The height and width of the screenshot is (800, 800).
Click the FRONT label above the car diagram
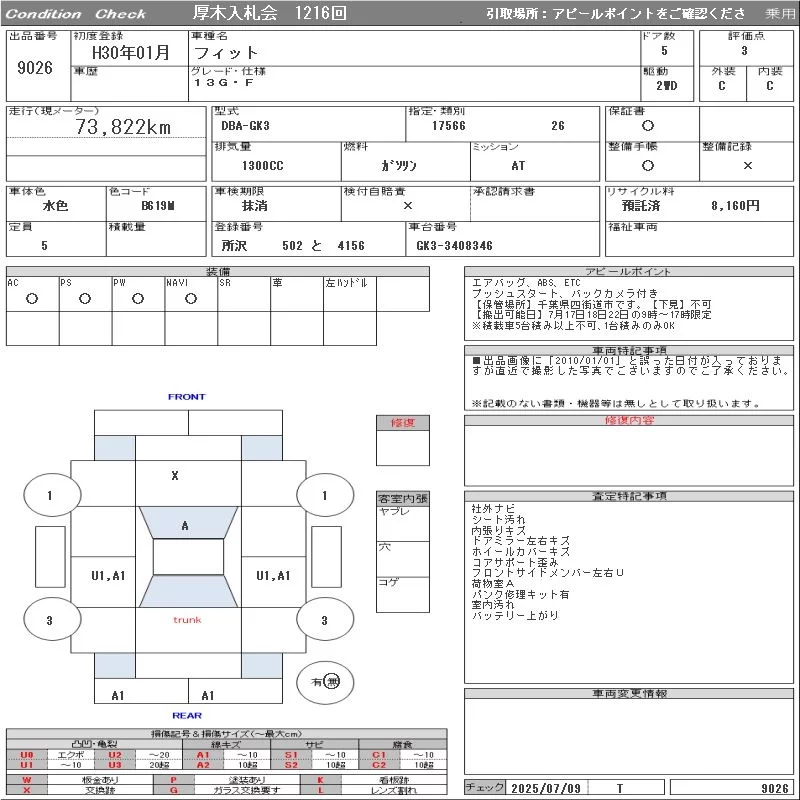(x=187, y=396)
